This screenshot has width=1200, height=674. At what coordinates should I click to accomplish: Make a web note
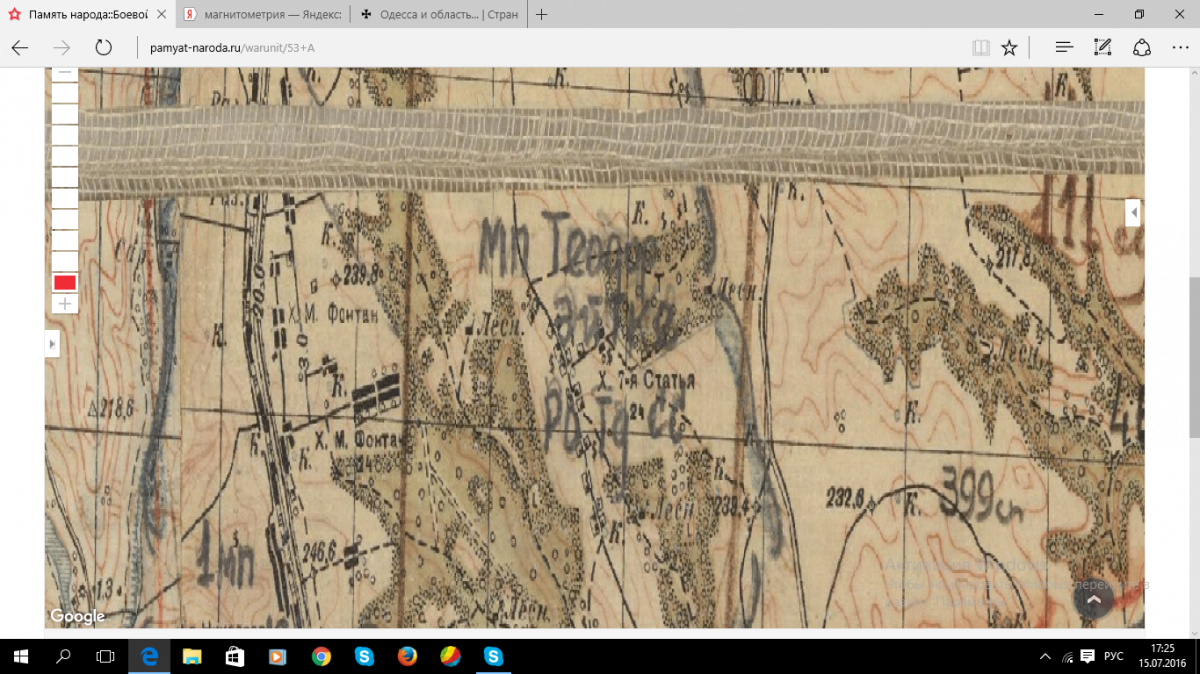[x=1103, y=47]
